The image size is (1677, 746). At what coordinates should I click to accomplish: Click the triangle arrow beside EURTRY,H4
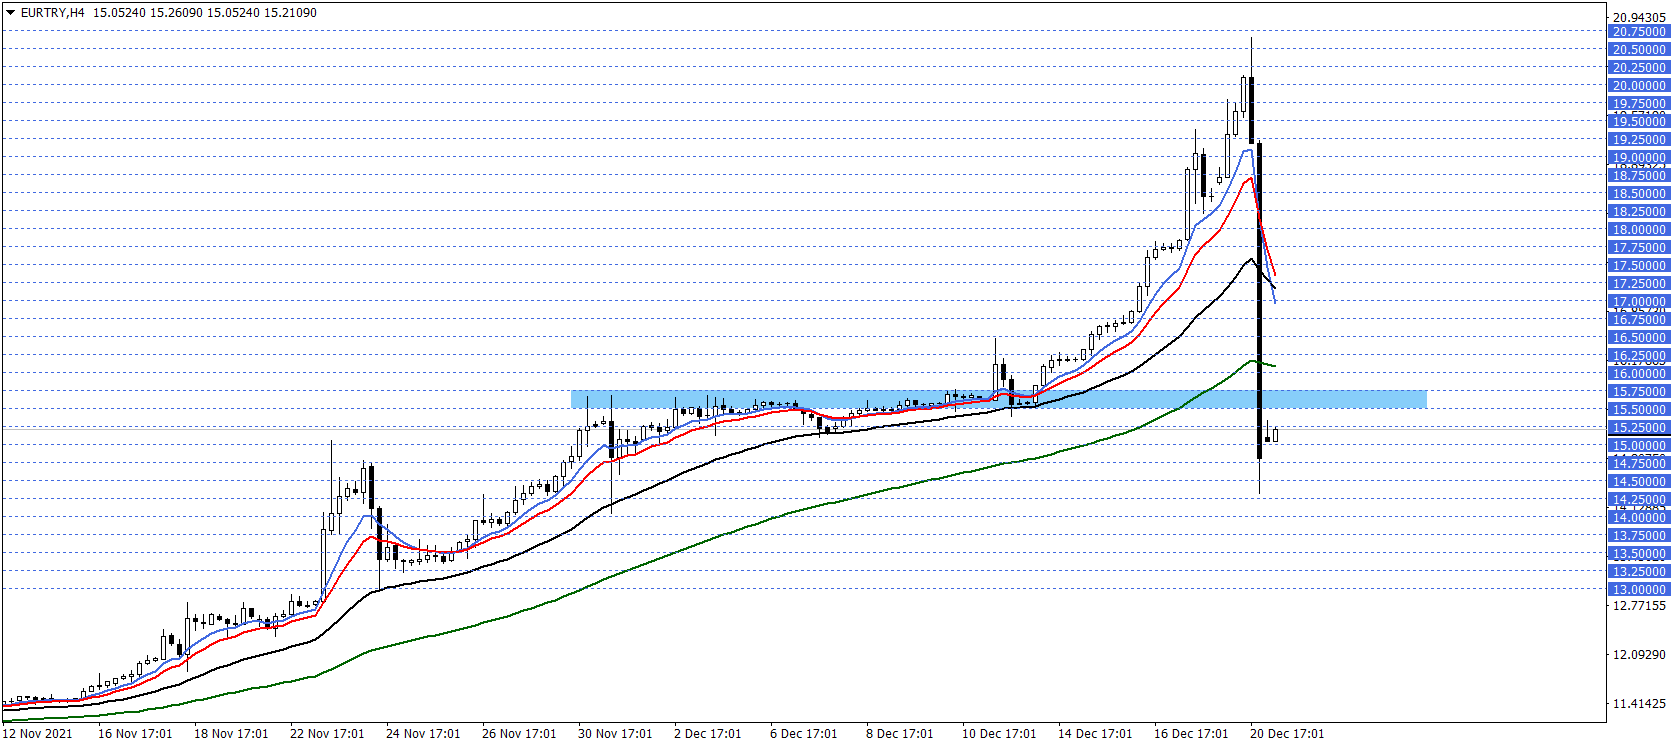[10, 13]
